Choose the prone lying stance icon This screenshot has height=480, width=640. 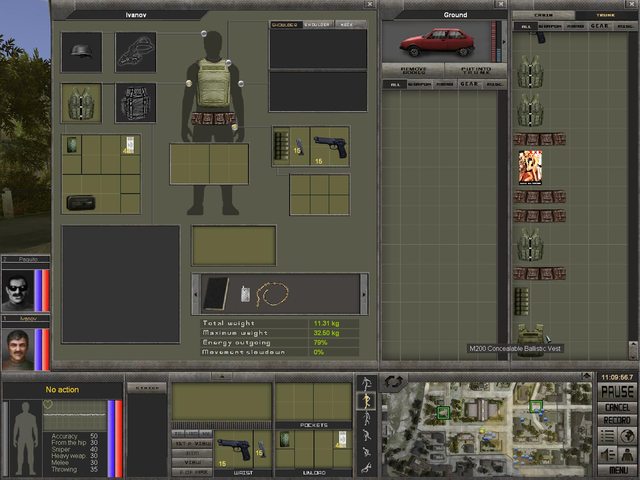pyautogui.click(x=367, y=468)
